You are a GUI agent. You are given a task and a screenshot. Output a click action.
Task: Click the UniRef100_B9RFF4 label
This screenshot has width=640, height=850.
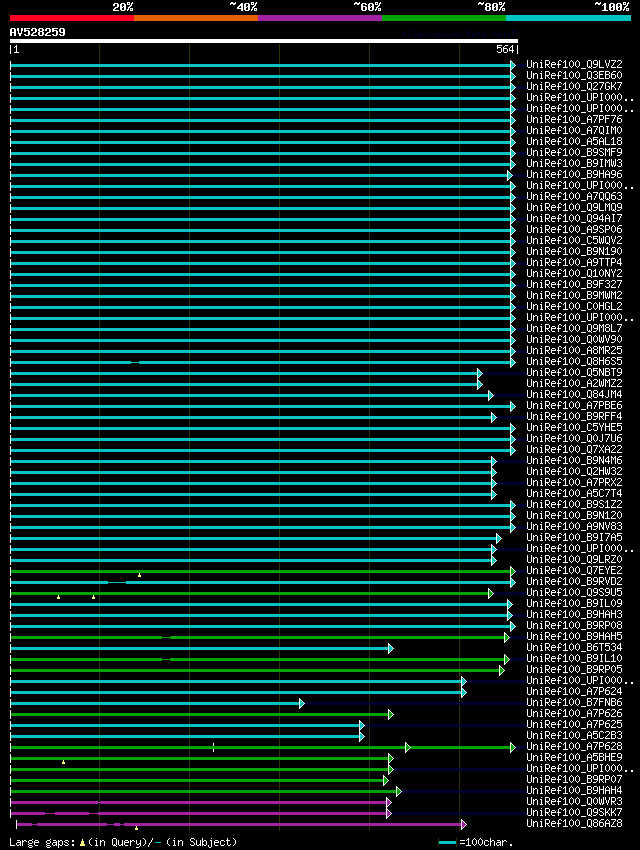[x=574, y=416]
